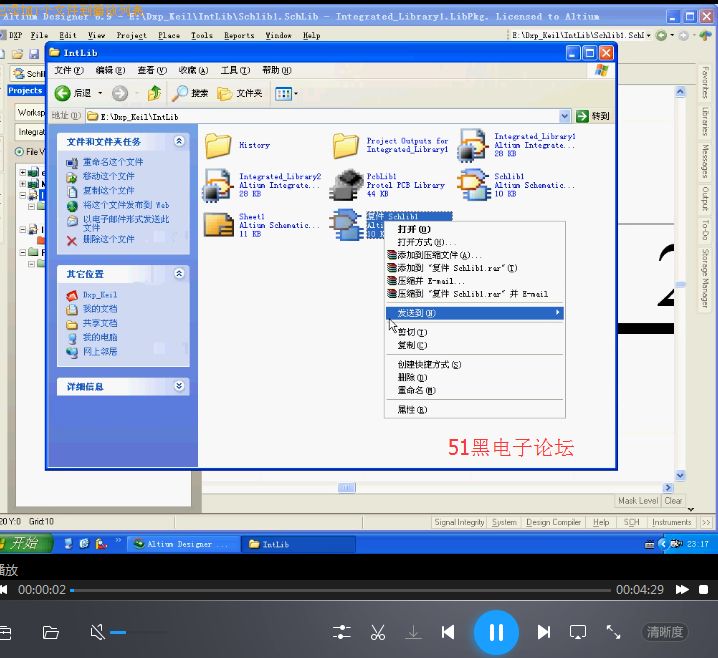Skip to next video
The image size is (718, 658).
click(544, 632)
